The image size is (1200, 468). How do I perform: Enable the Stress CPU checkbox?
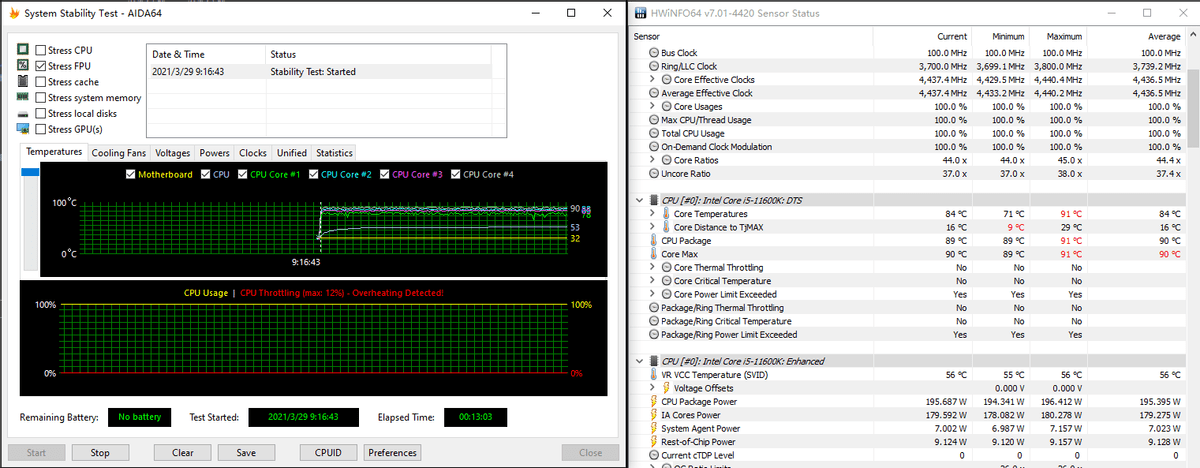tap(40, 50)
